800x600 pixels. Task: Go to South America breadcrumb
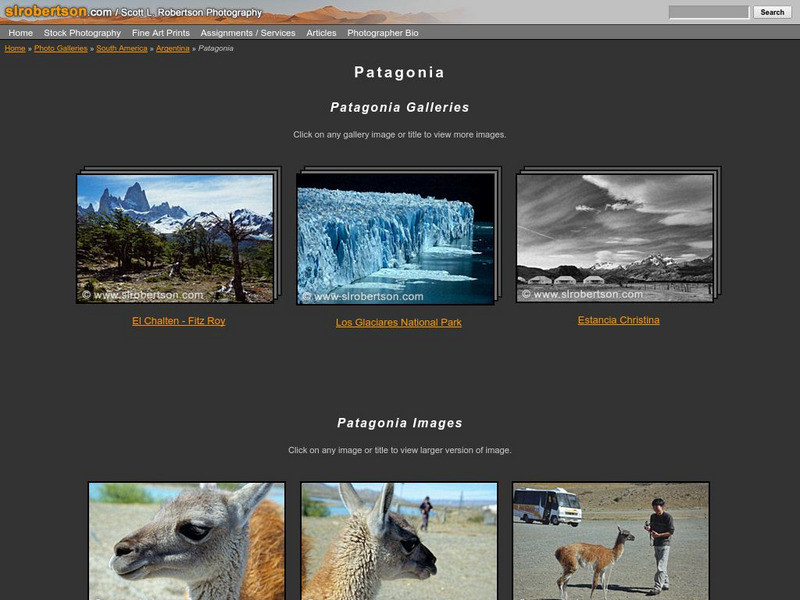click(x=121, y=48)
